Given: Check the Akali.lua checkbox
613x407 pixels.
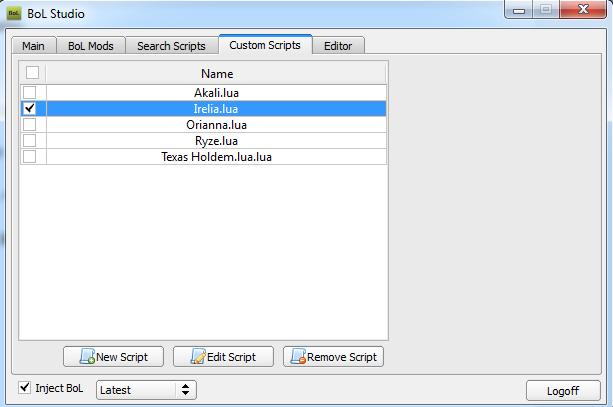Looking at the screenshot, I should click(x=29, y=93).
